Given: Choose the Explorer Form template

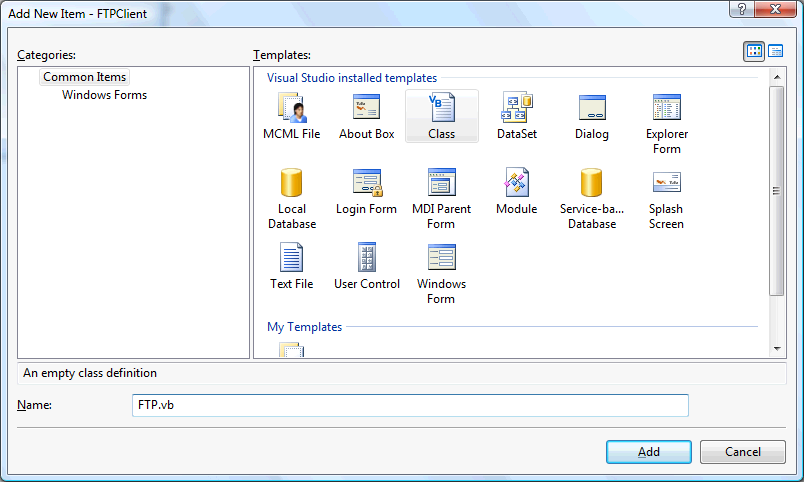Looking at the screenshot, I should (667, 124).
